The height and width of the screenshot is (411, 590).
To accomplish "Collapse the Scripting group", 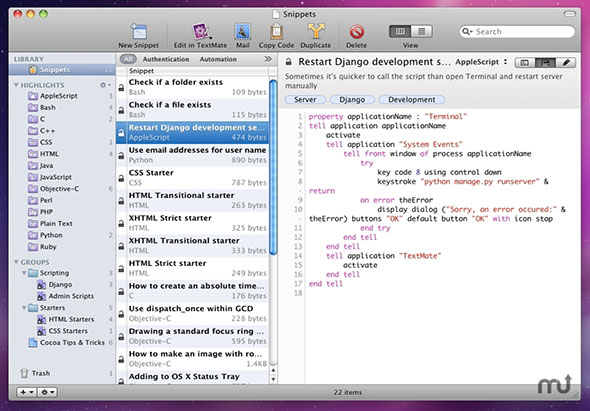I will [24, 273].
